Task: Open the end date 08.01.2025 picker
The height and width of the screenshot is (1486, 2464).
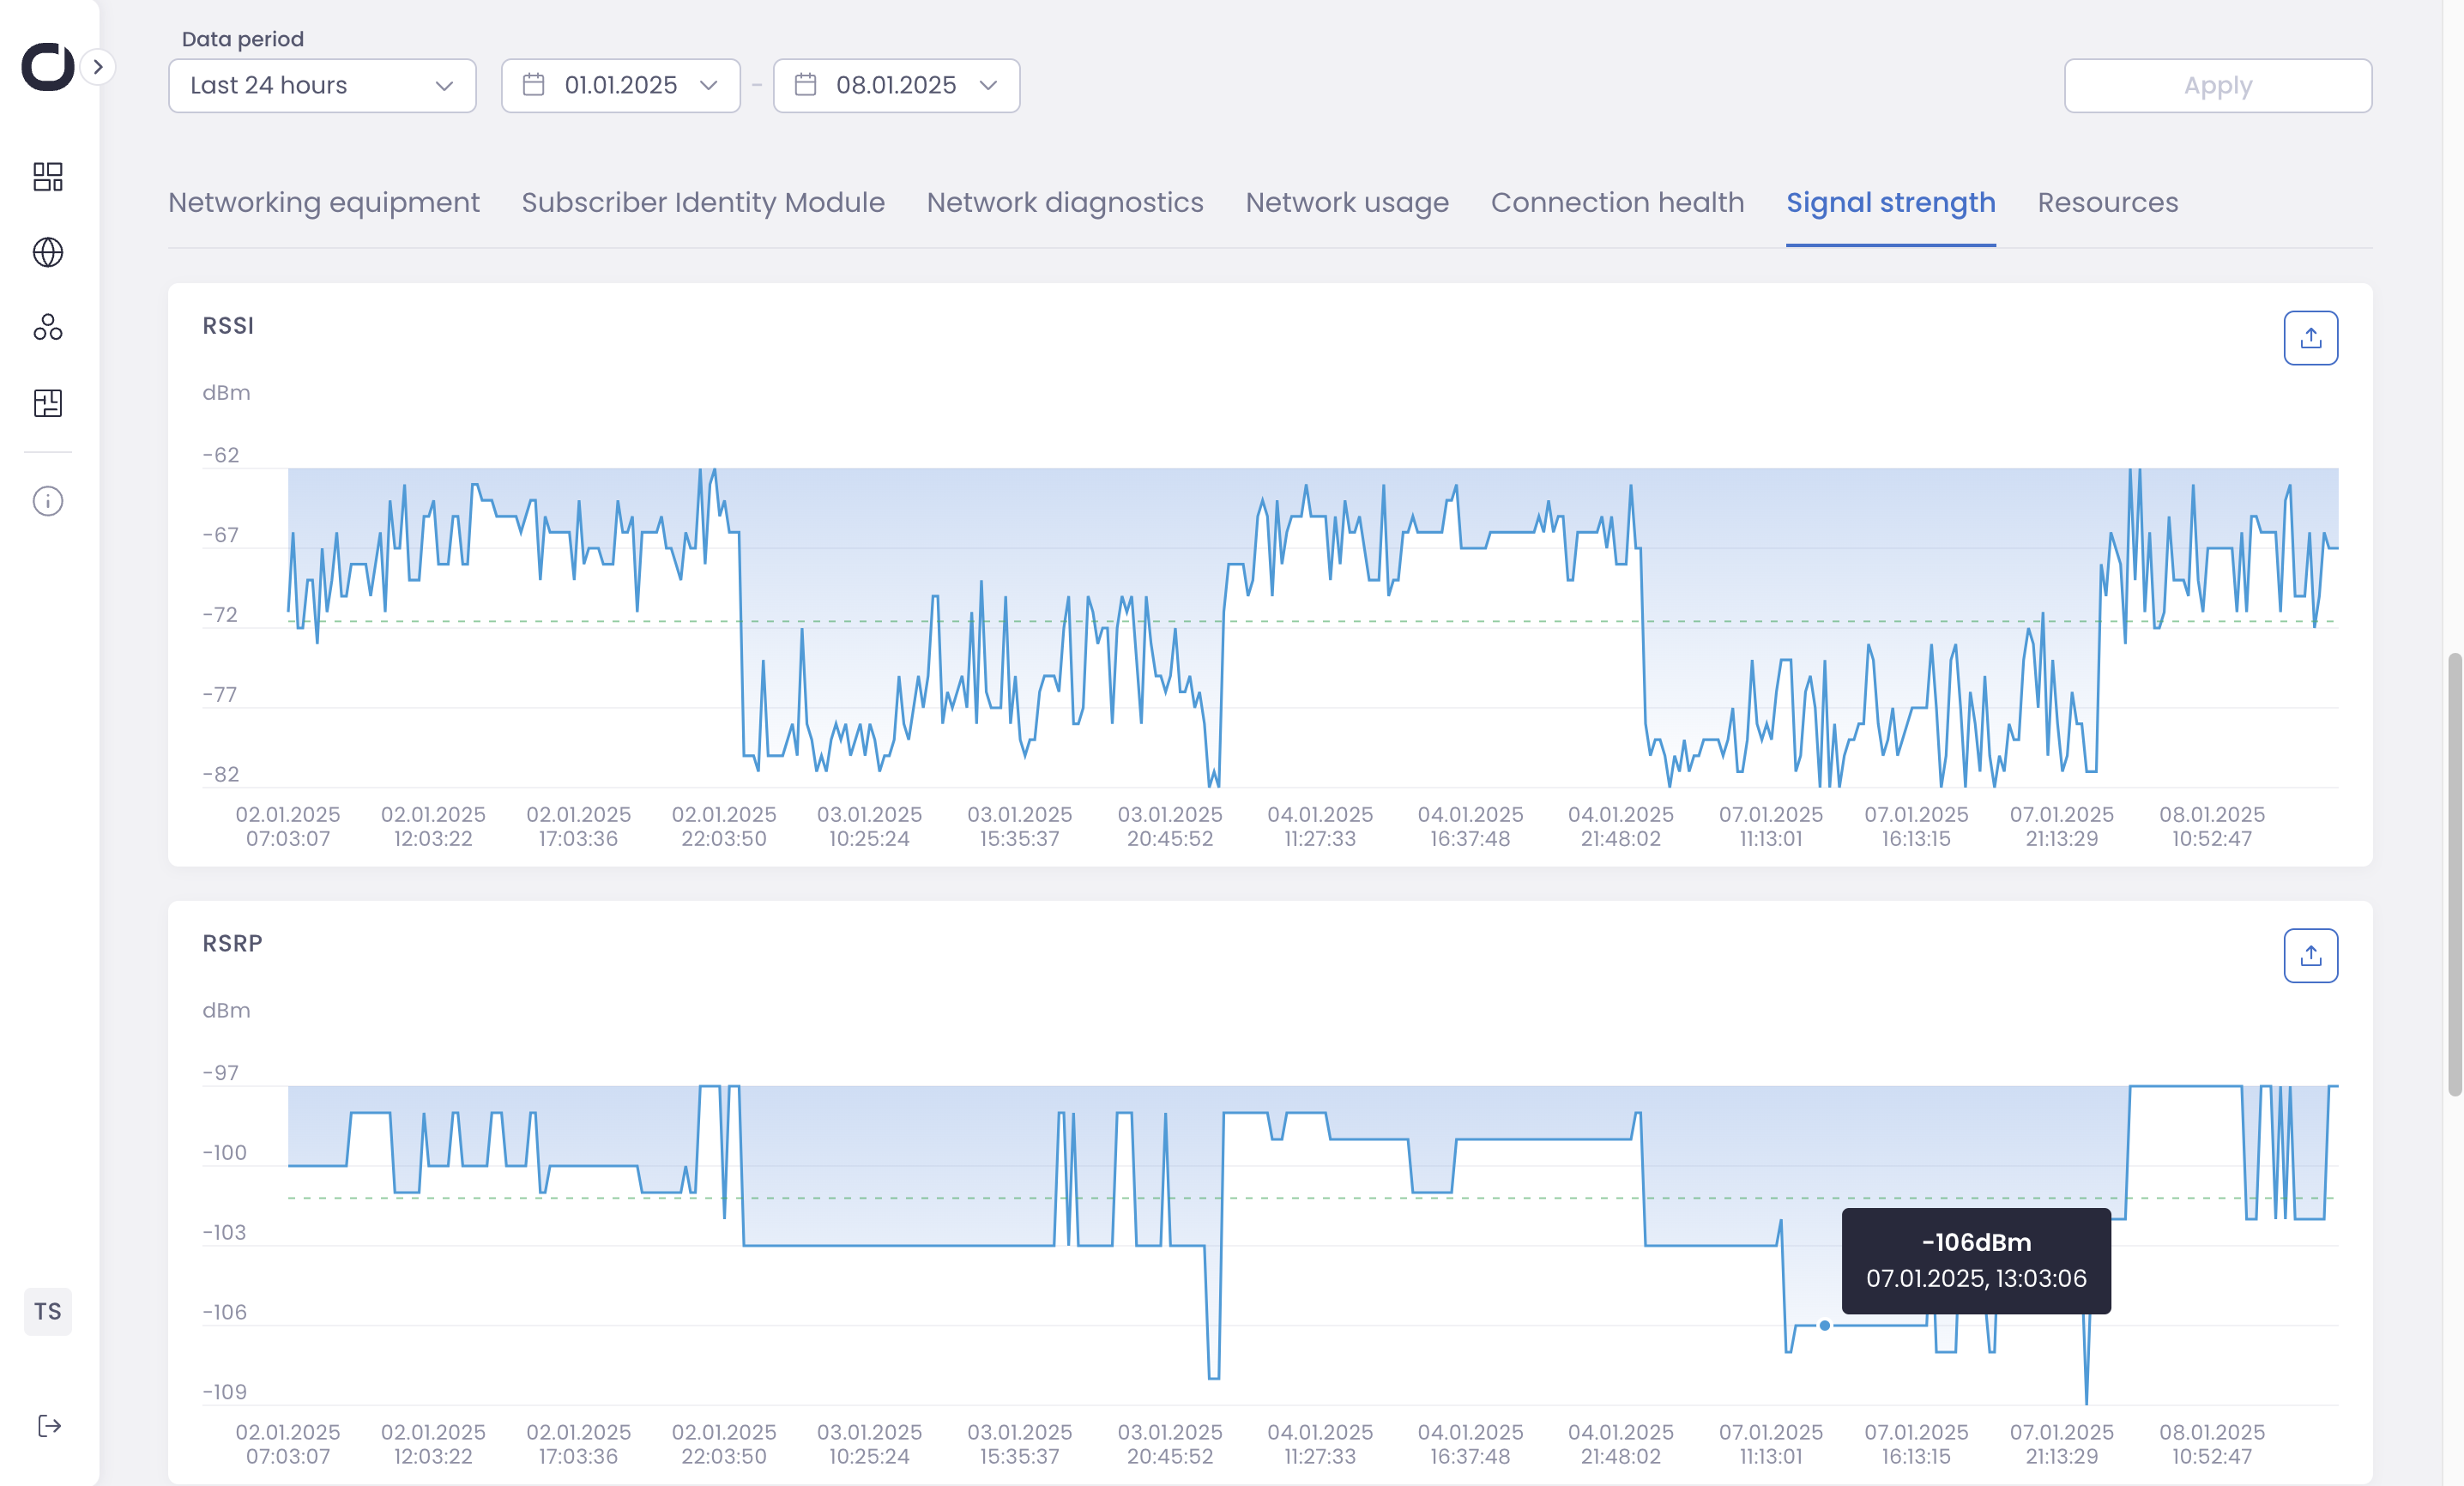Action: (x=896, y=86)
